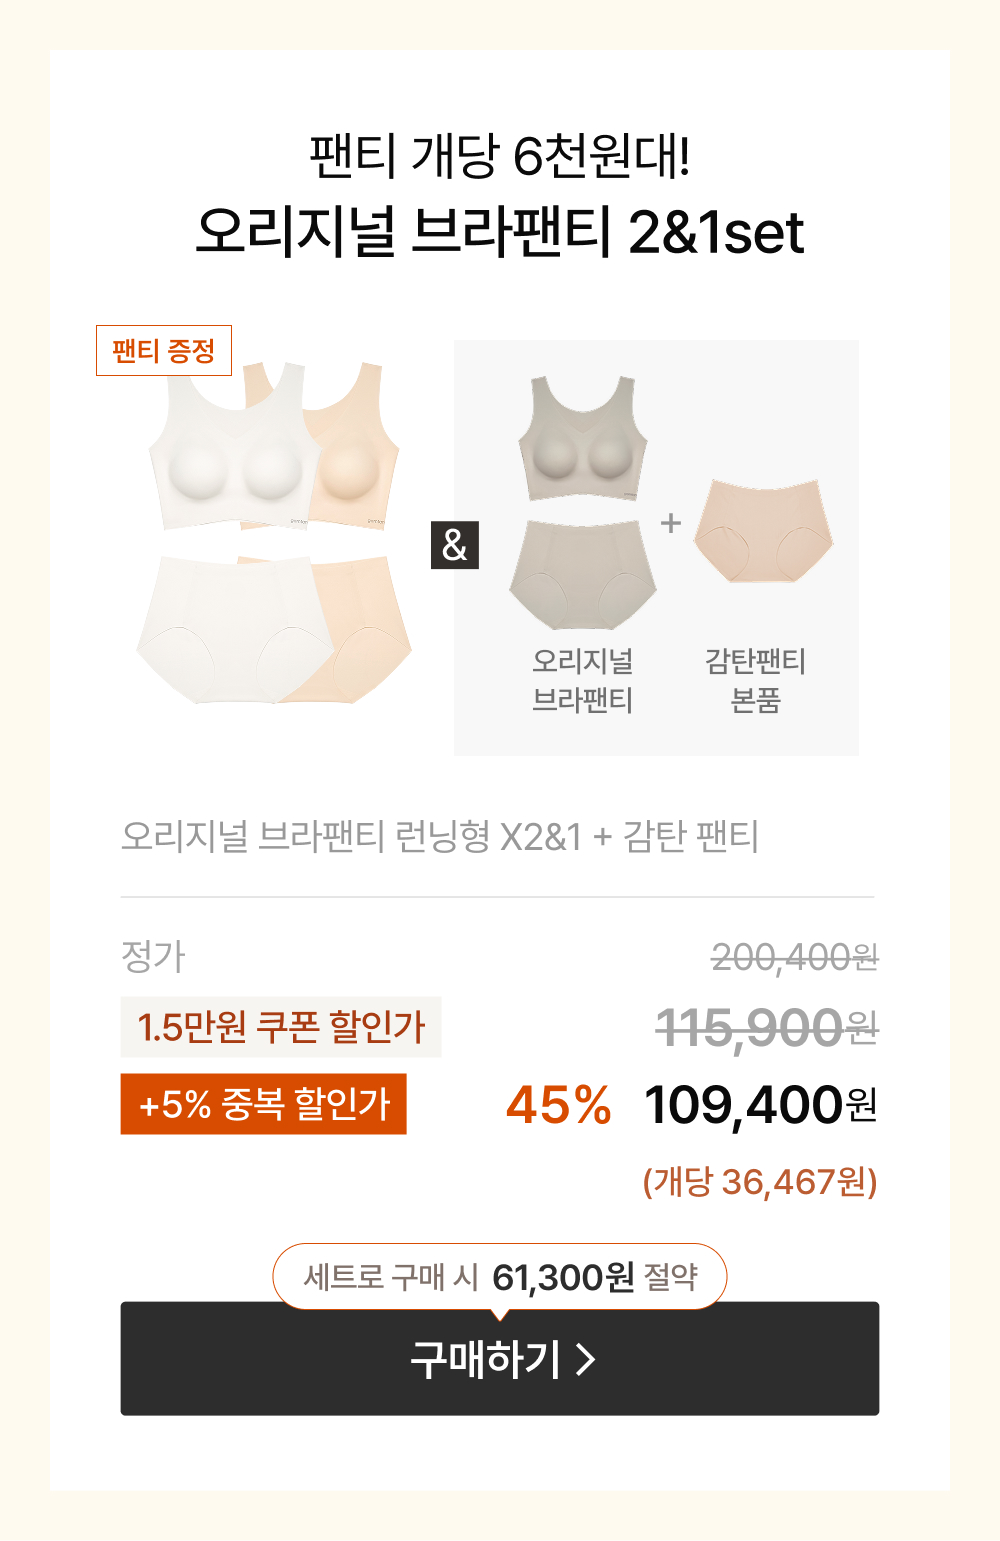Image resolution: width=1000 pixels, height=1541 pixels.
Task: Click the 구매하기 purchase button
Action: click(499, 1358)
